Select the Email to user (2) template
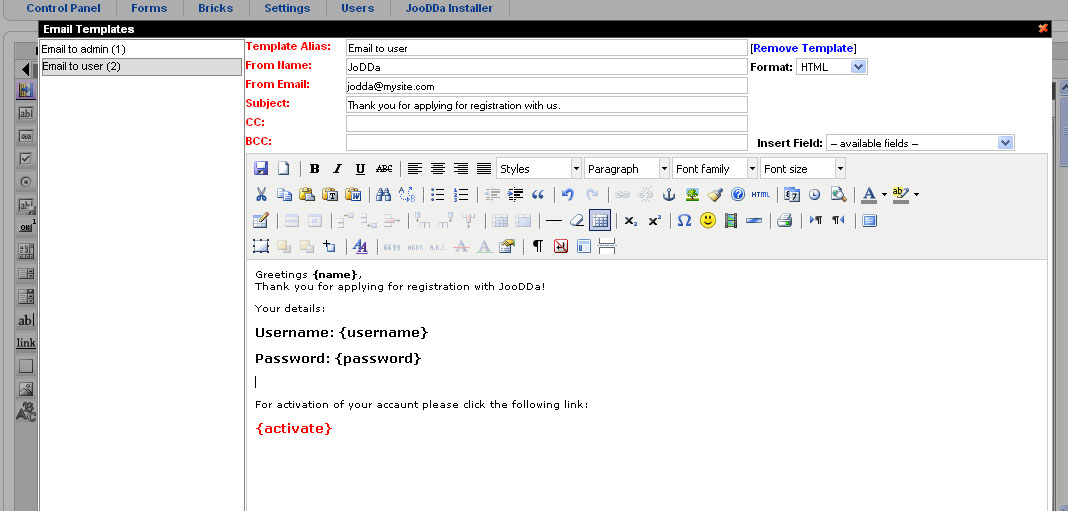This screenshot has height=511, width=1068. tap(141, 66)
